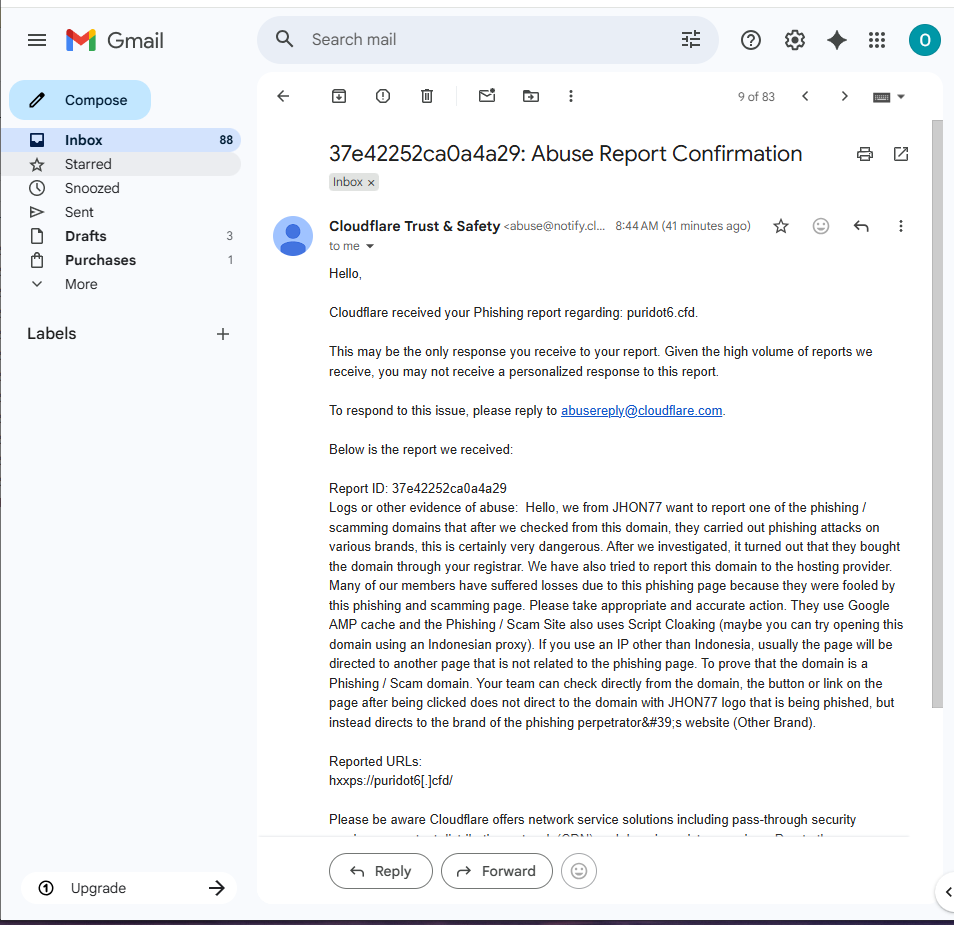Open message More menu dots
This screenshot has height=925, width=954.
(900, 226)
